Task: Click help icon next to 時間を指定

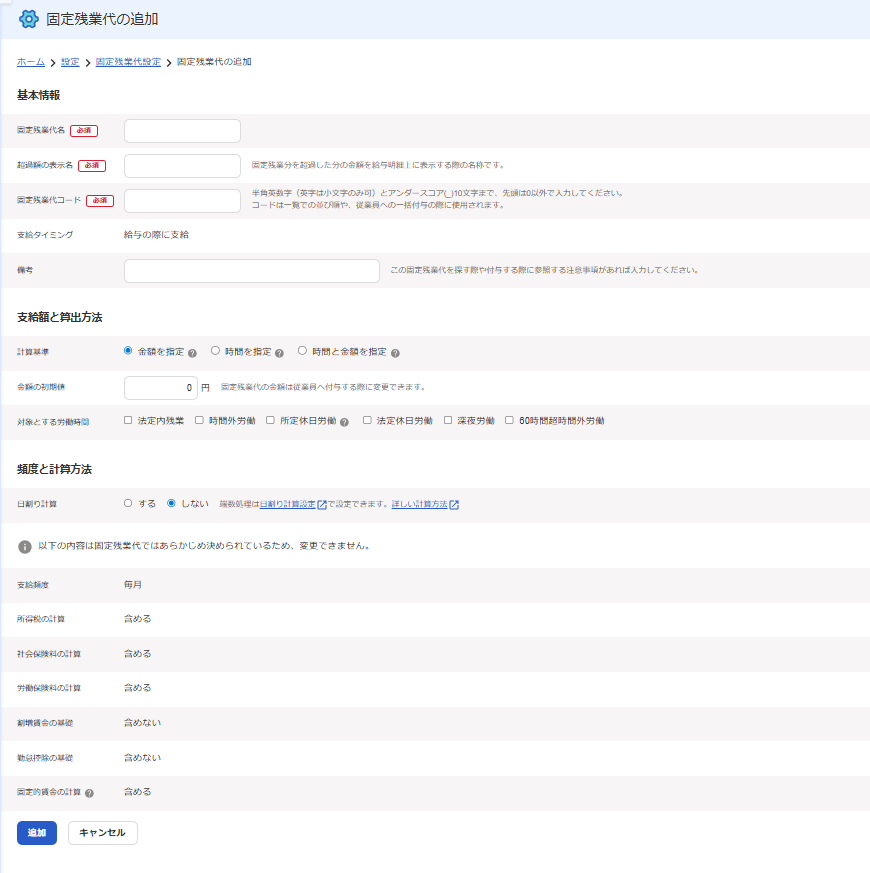Action: pyautogui.click(x=279, y=353)
